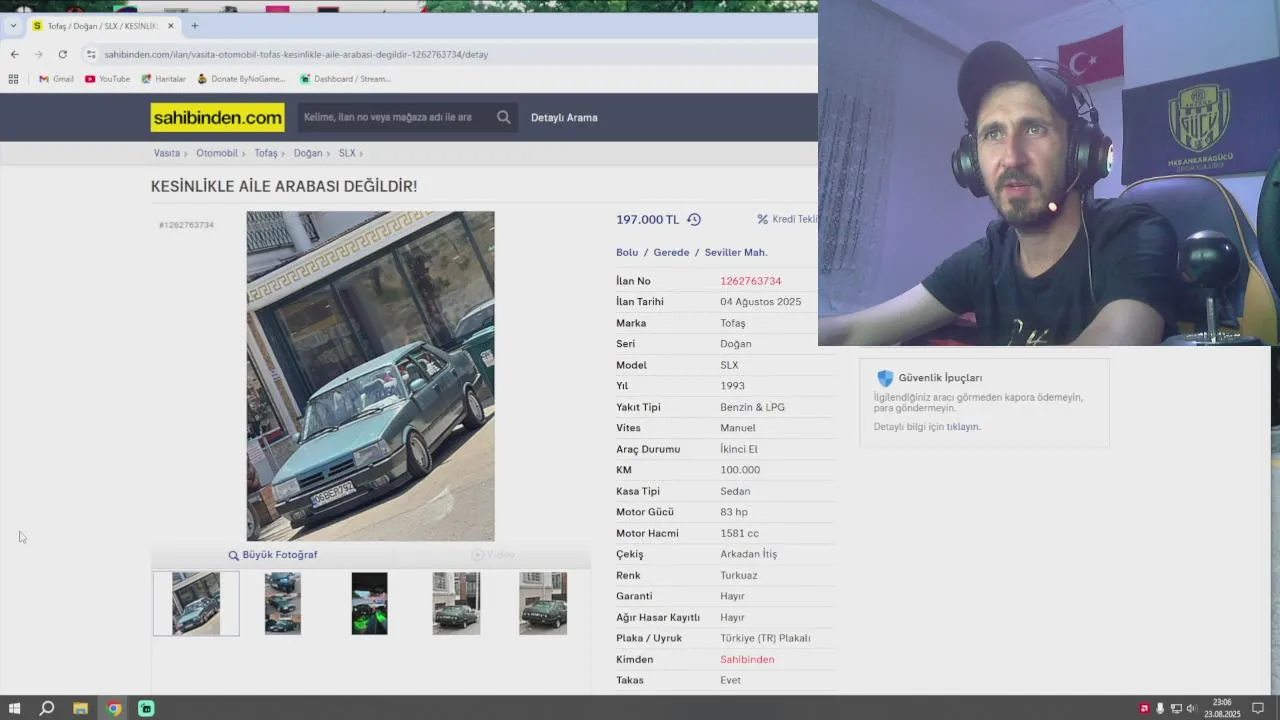
Task: Click the search magnifier icon
Action: coord(503,117)
